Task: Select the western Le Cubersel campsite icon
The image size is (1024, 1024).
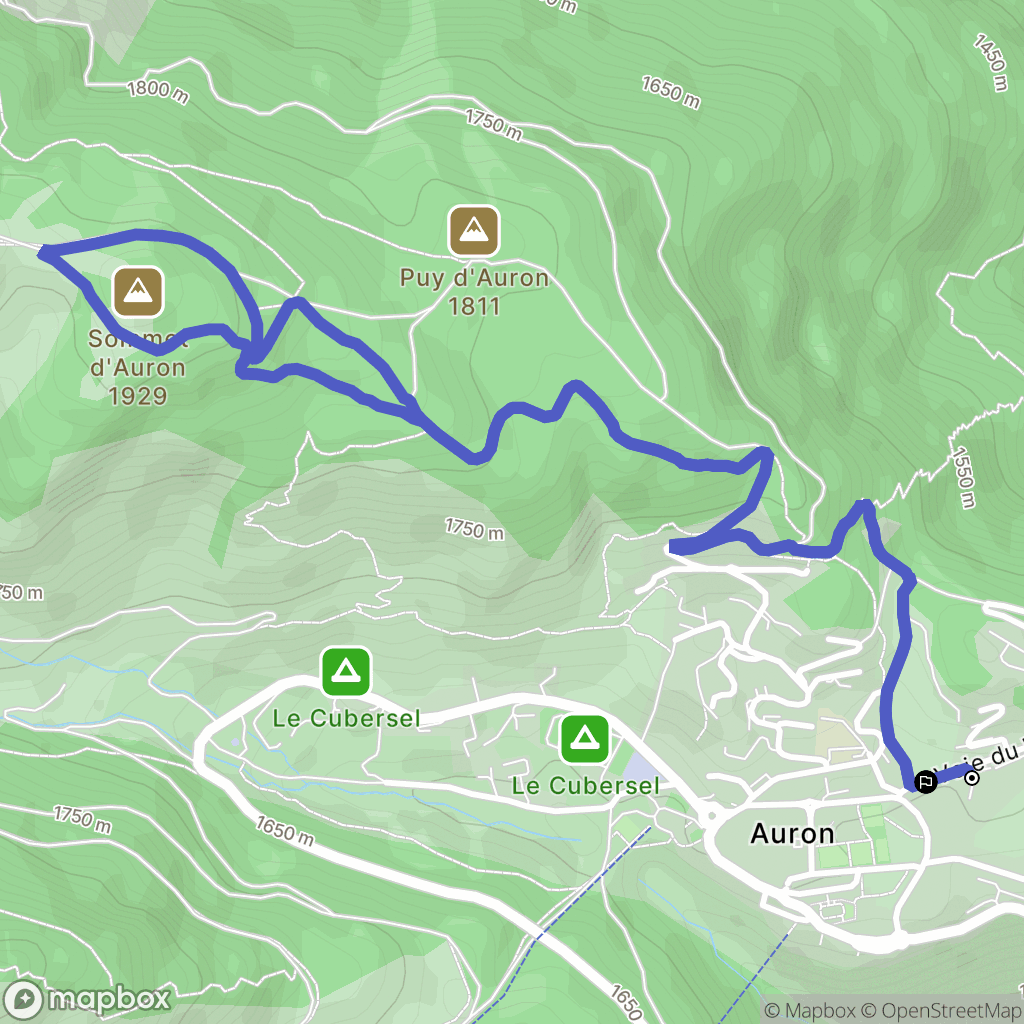Action: 346,671
